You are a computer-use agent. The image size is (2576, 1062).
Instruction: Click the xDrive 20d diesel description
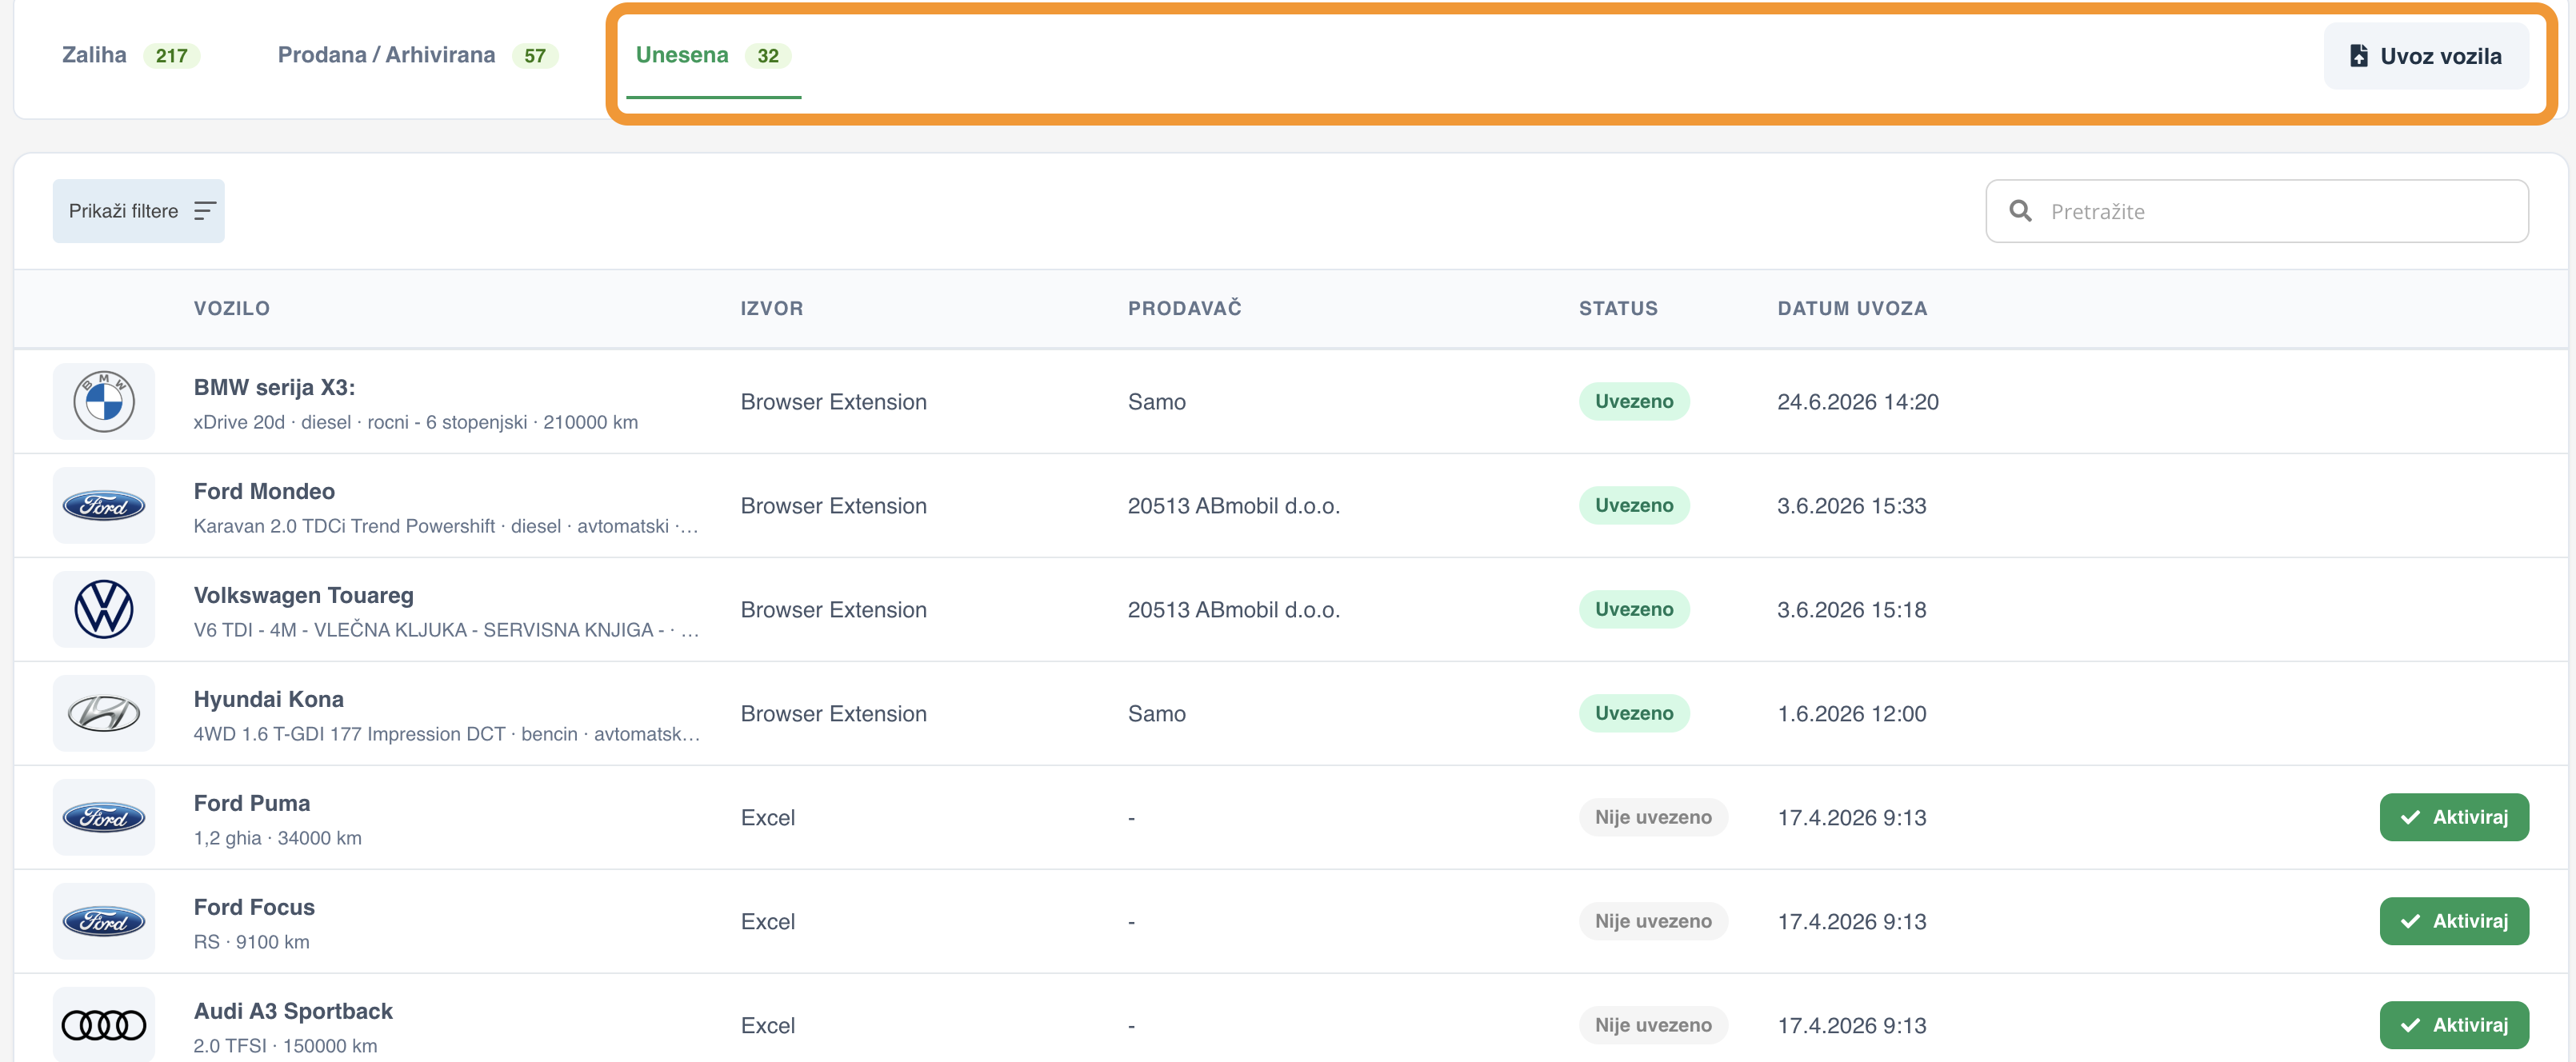tap(416, 423)
